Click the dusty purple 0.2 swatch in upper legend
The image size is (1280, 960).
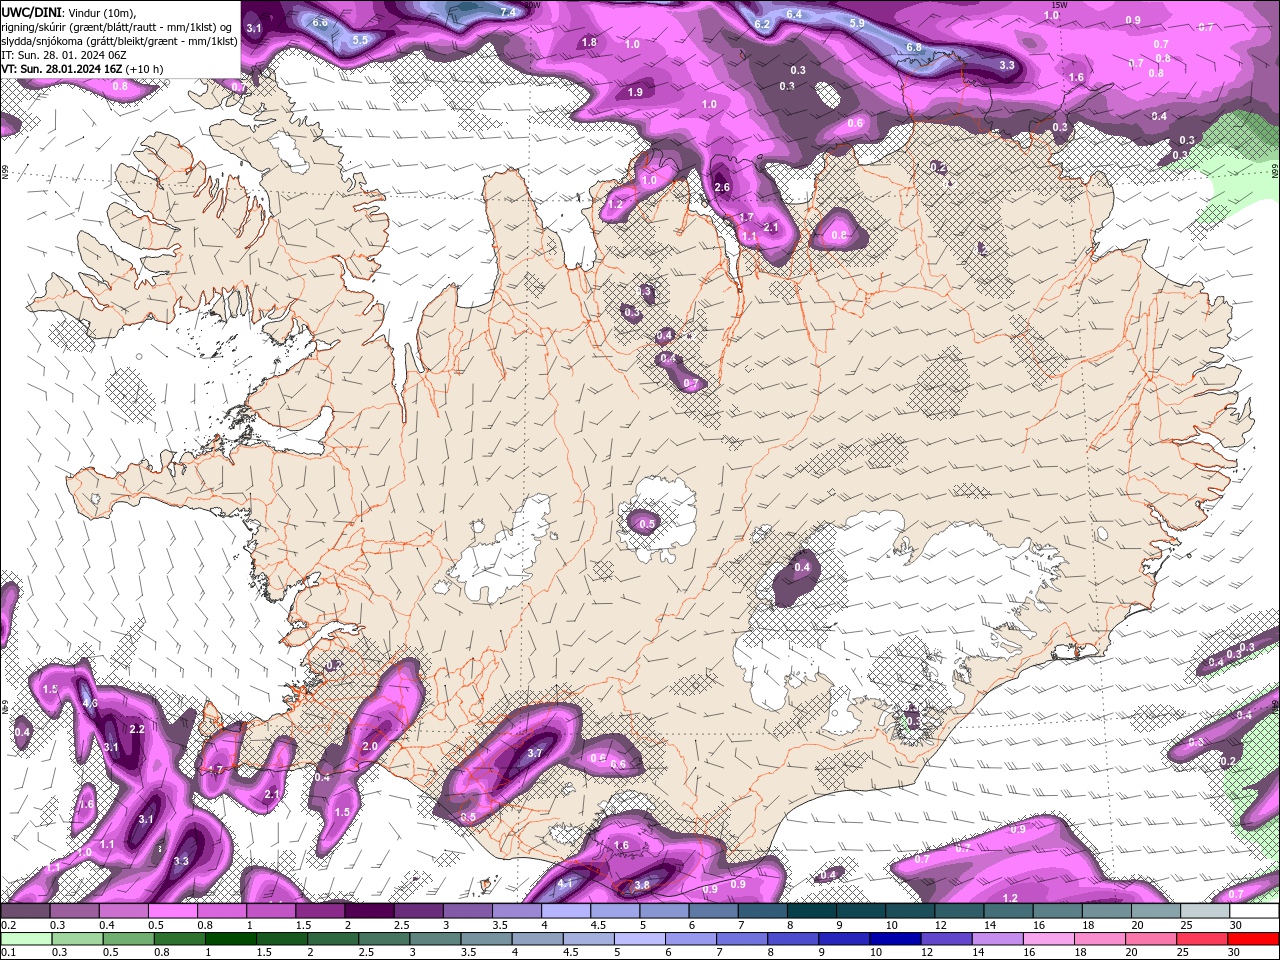click(25, 911)
